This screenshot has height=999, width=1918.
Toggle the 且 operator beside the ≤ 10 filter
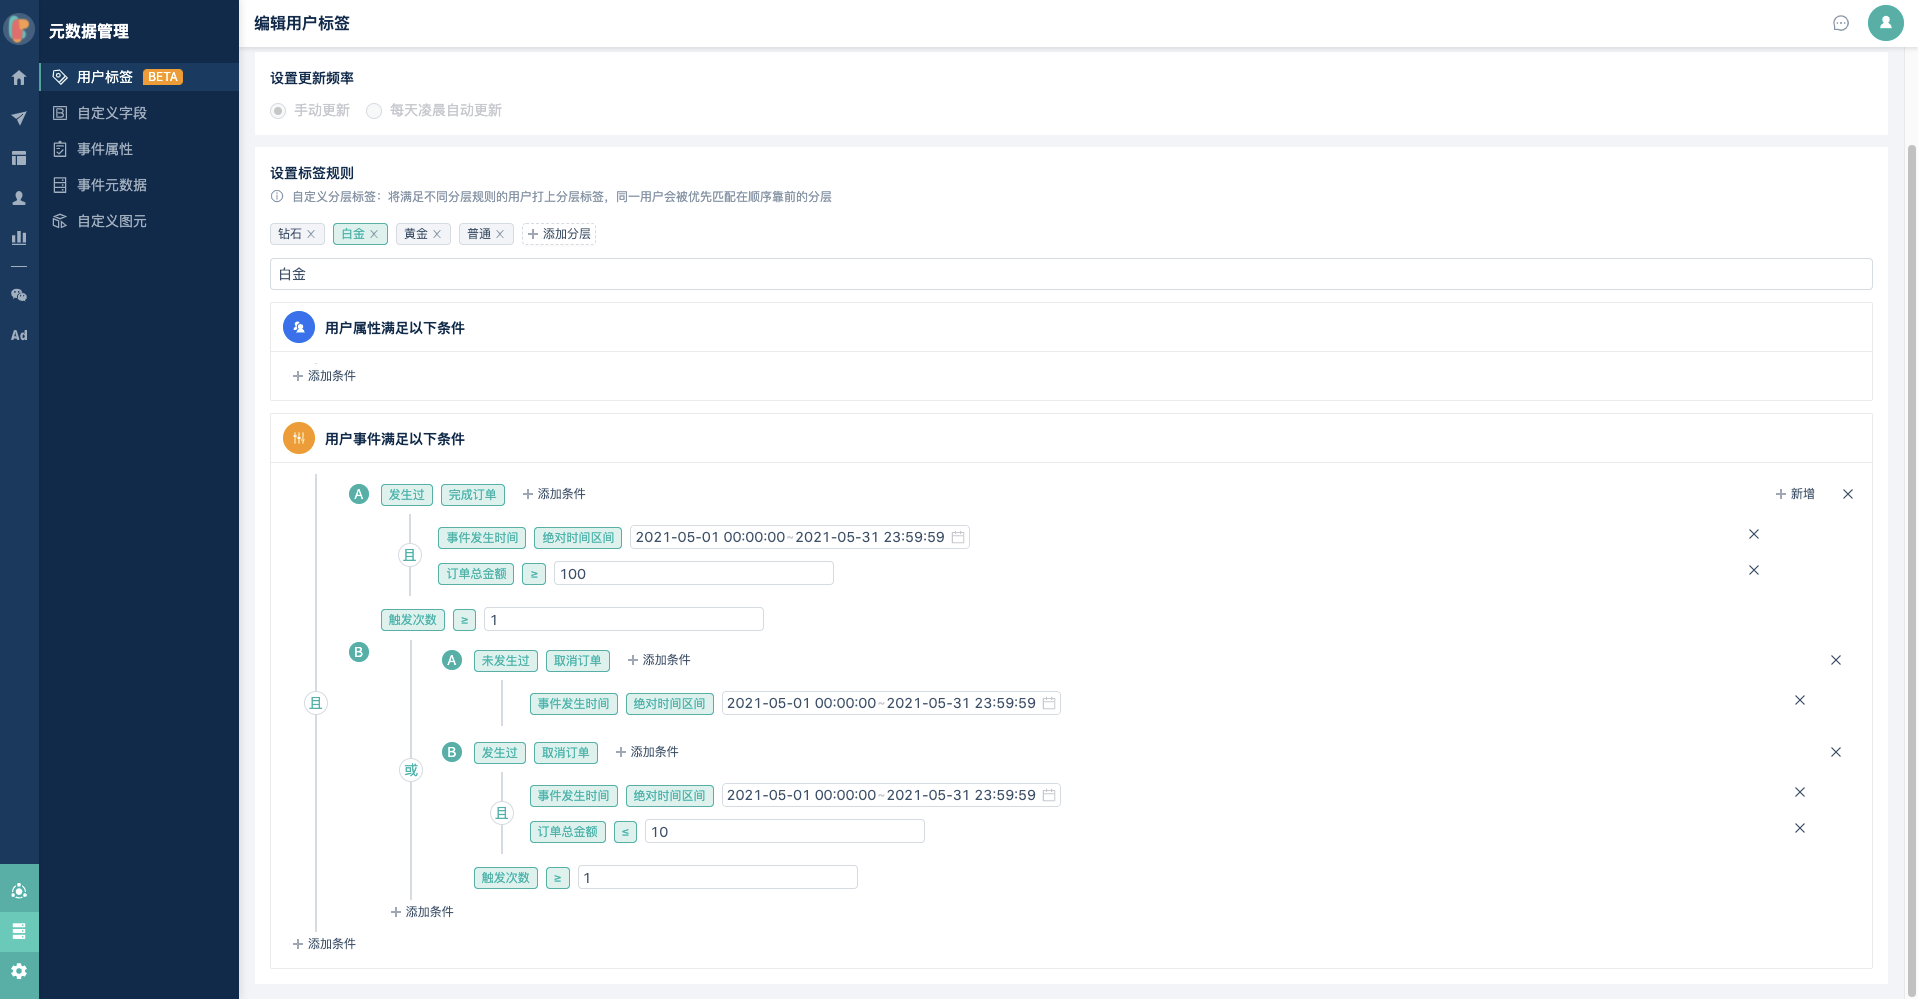pyautogui.click(x=502, y=813)
